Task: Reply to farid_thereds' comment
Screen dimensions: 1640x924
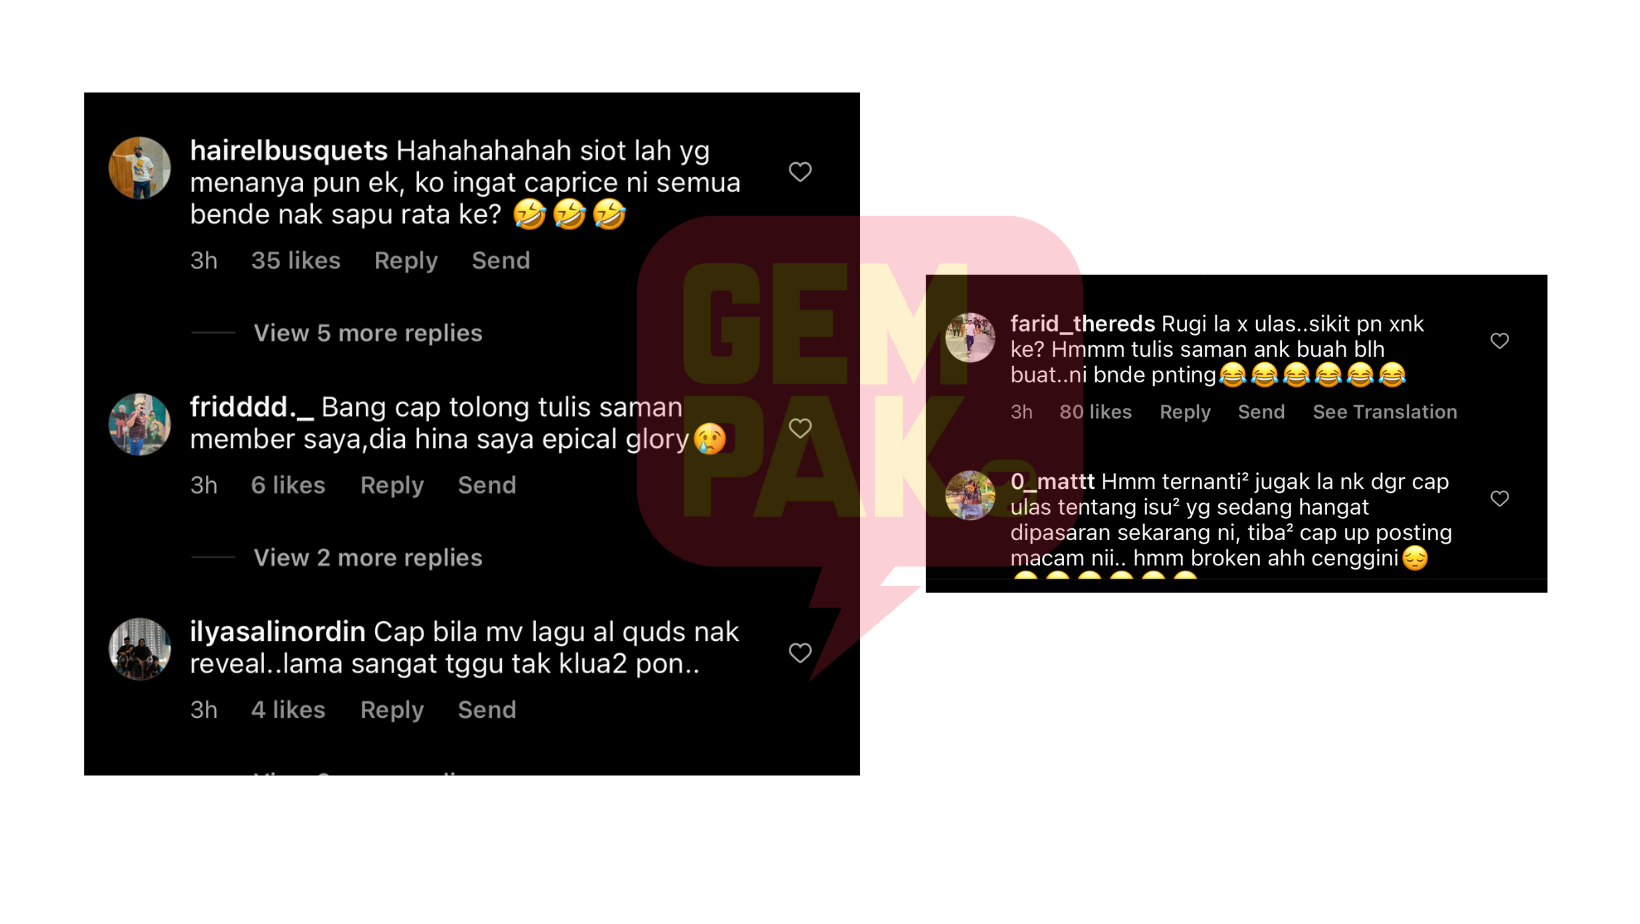Action: coord(1185,412)
